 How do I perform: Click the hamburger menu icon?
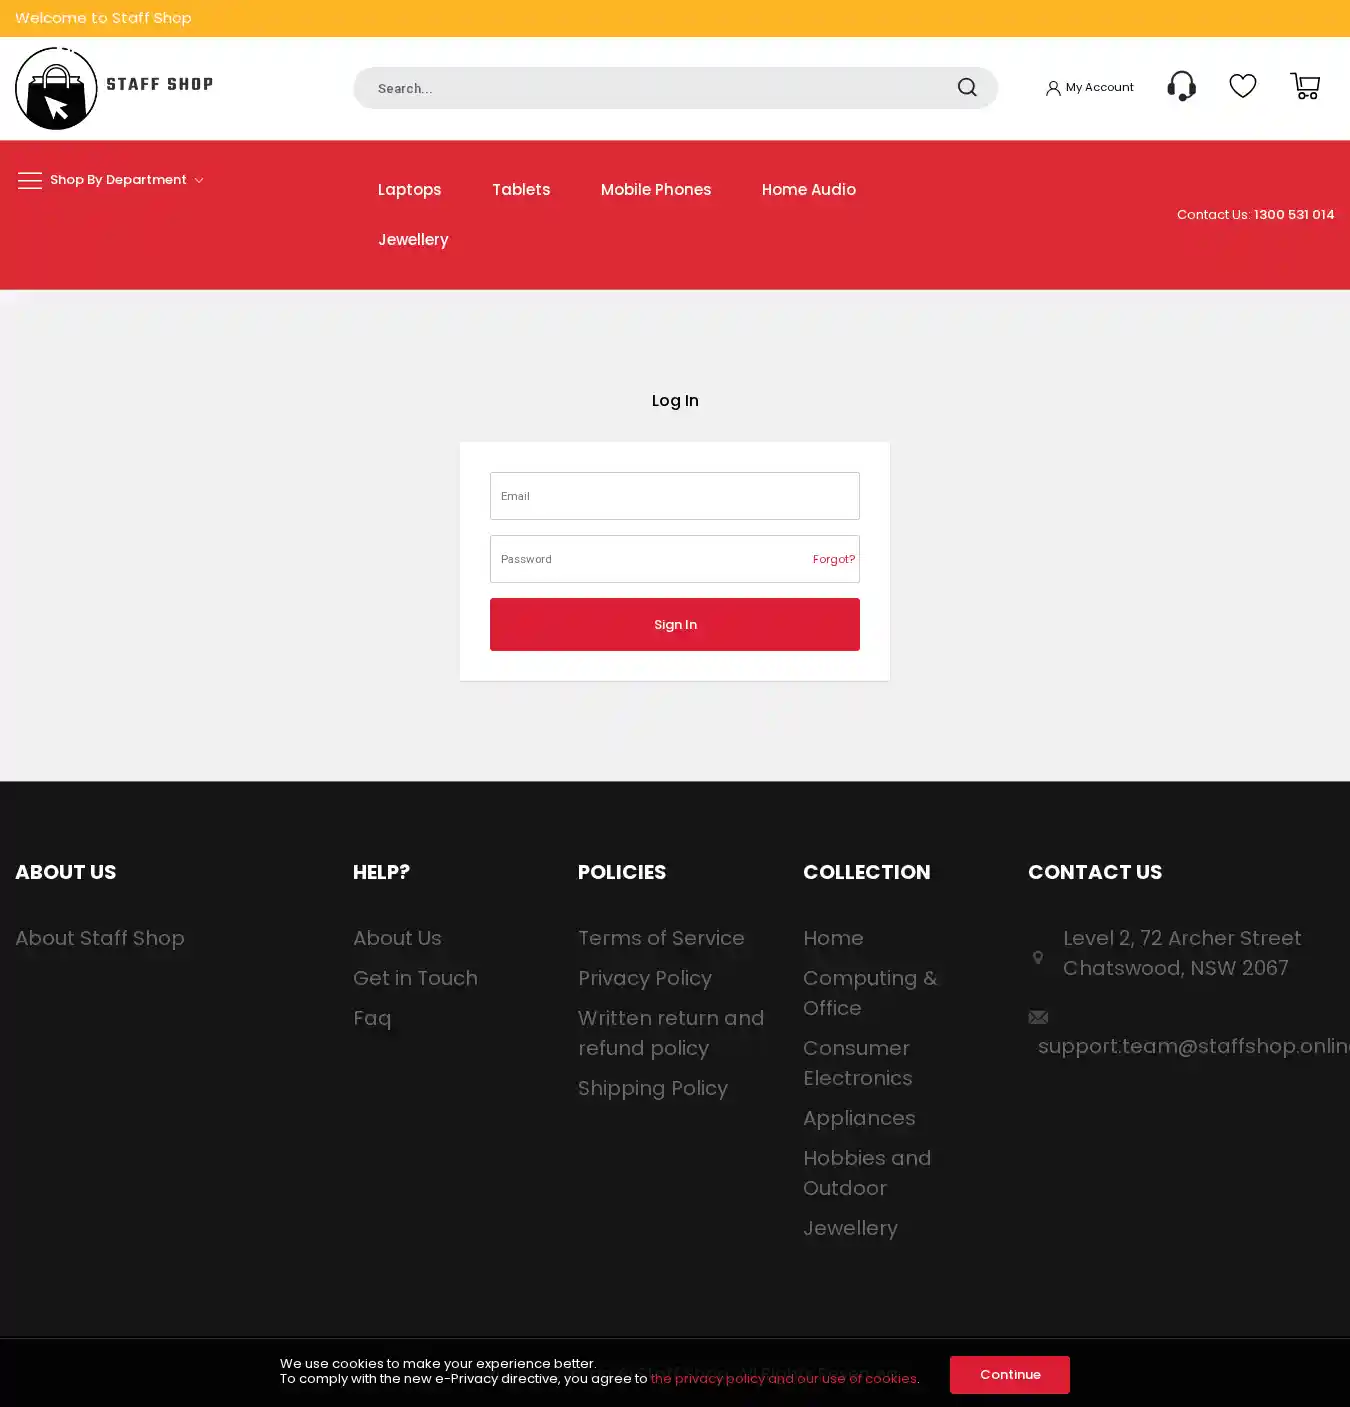(30, 180)
